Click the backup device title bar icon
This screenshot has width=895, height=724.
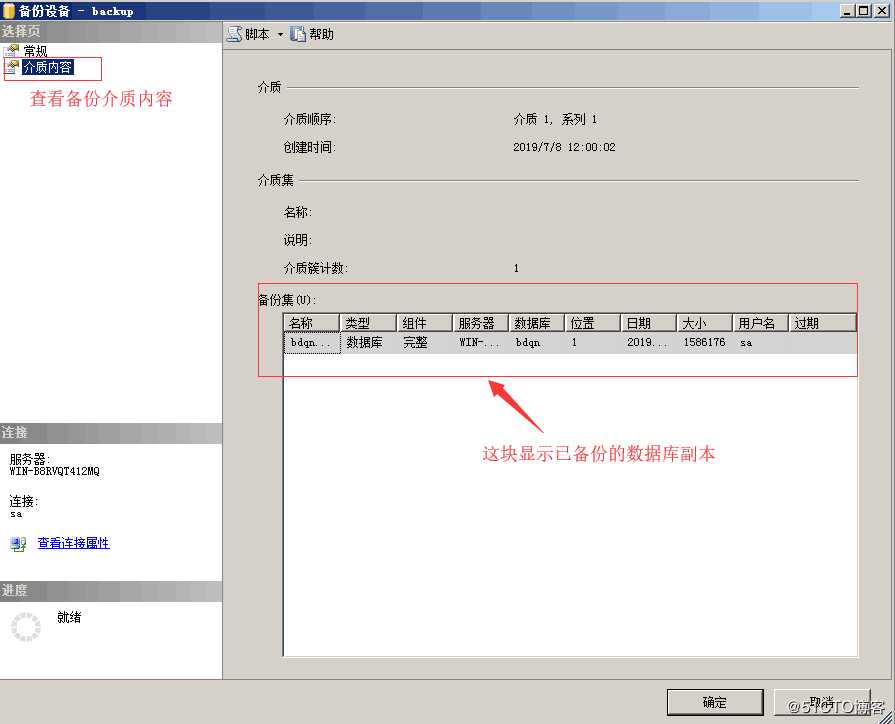(x=9, y=11)
